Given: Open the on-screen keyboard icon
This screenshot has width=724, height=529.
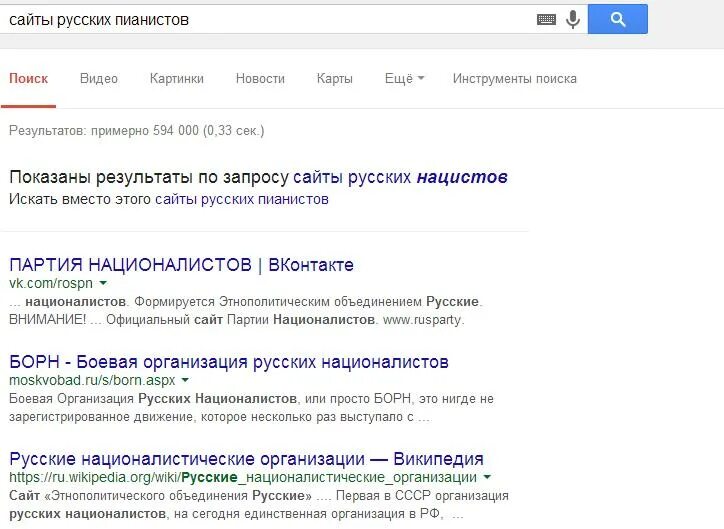Looking at the screenshot, I should pos(546,19).
